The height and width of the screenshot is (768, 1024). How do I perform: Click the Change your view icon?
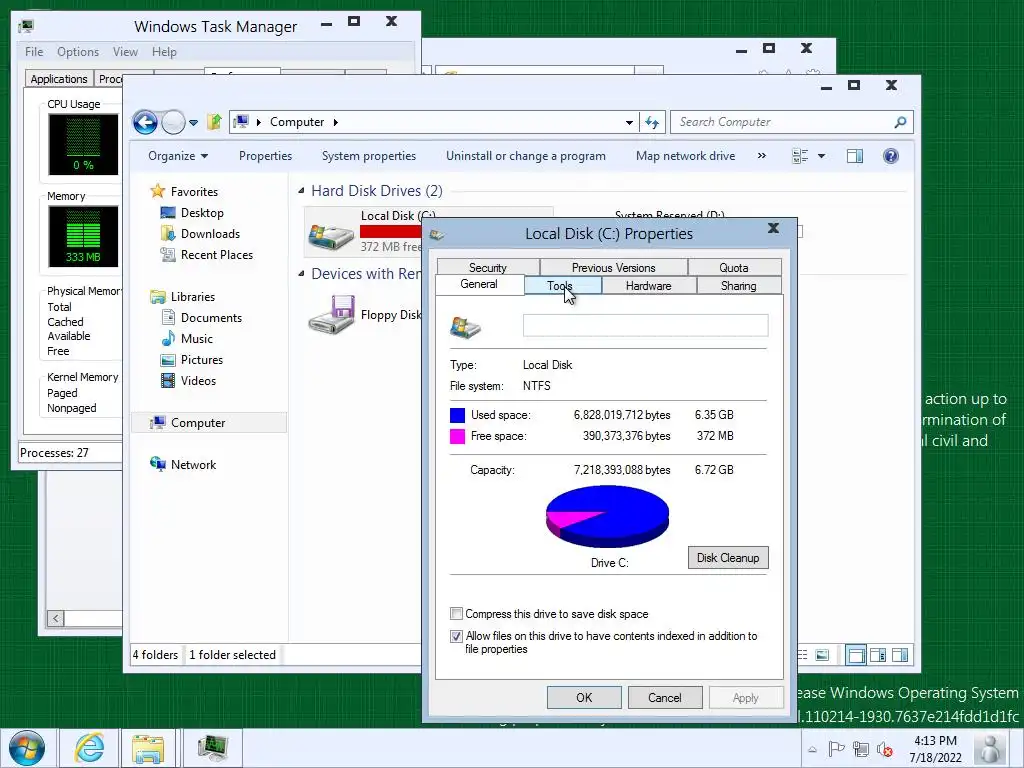(800, 156)
